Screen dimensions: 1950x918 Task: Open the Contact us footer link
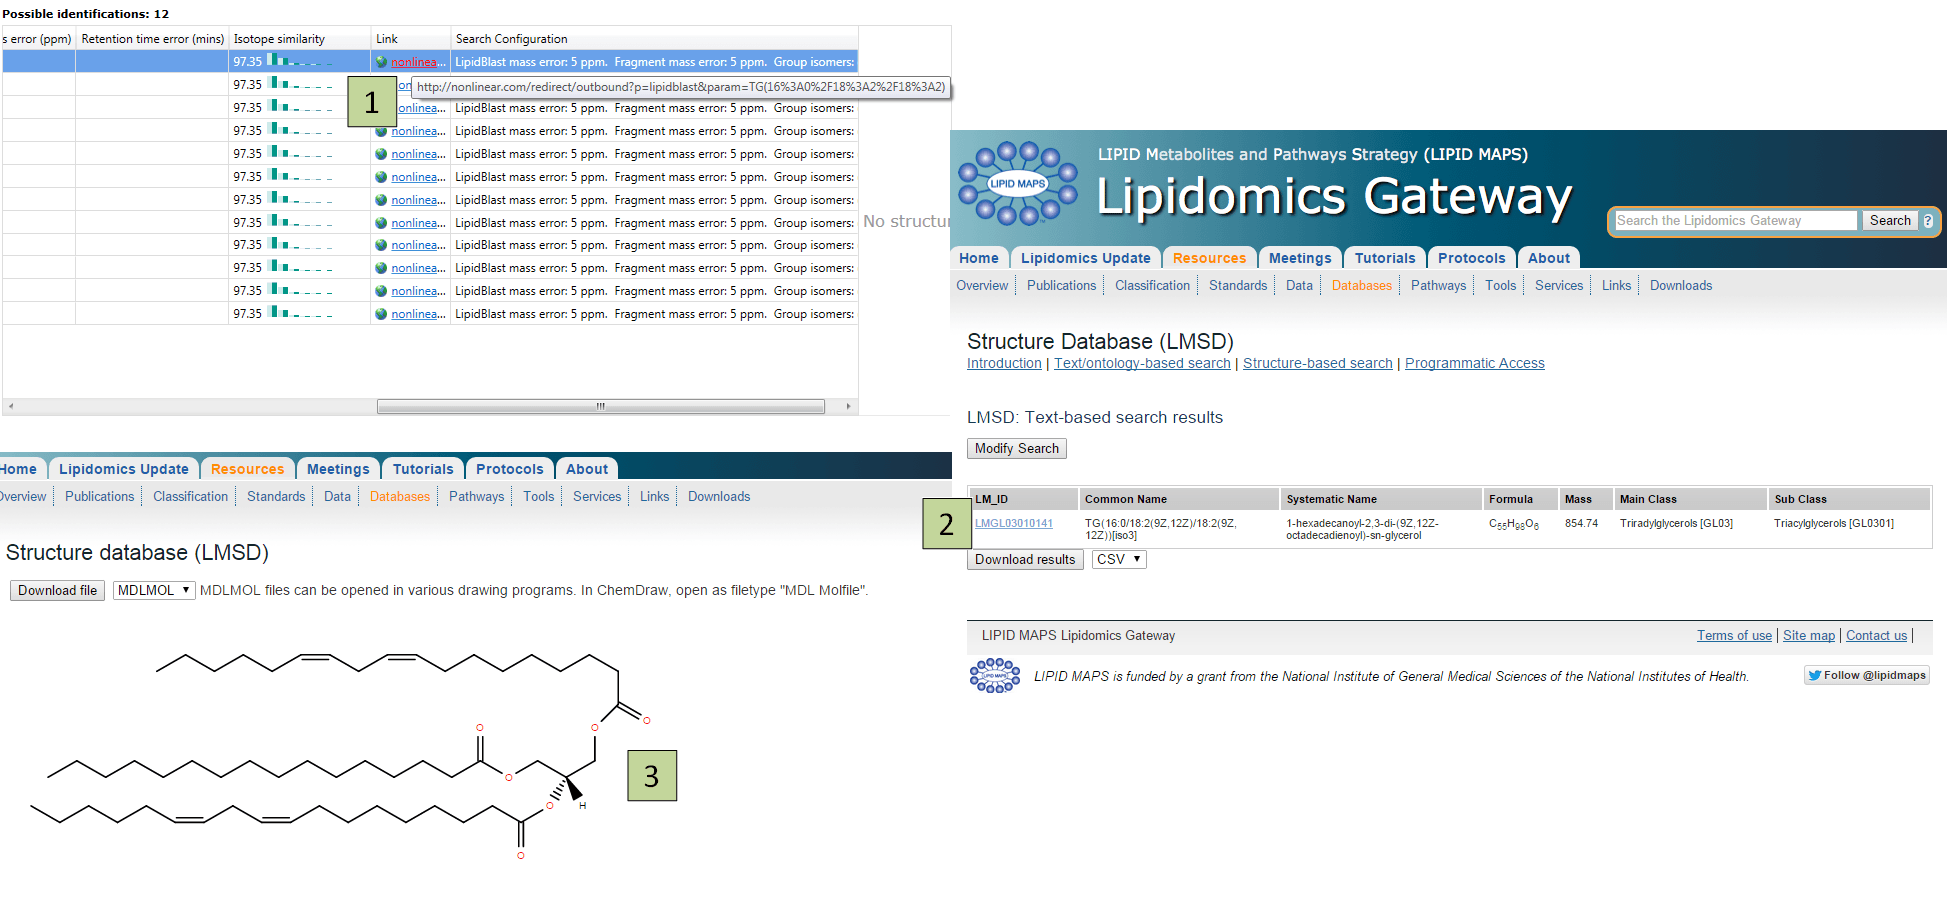[1876, 636]
